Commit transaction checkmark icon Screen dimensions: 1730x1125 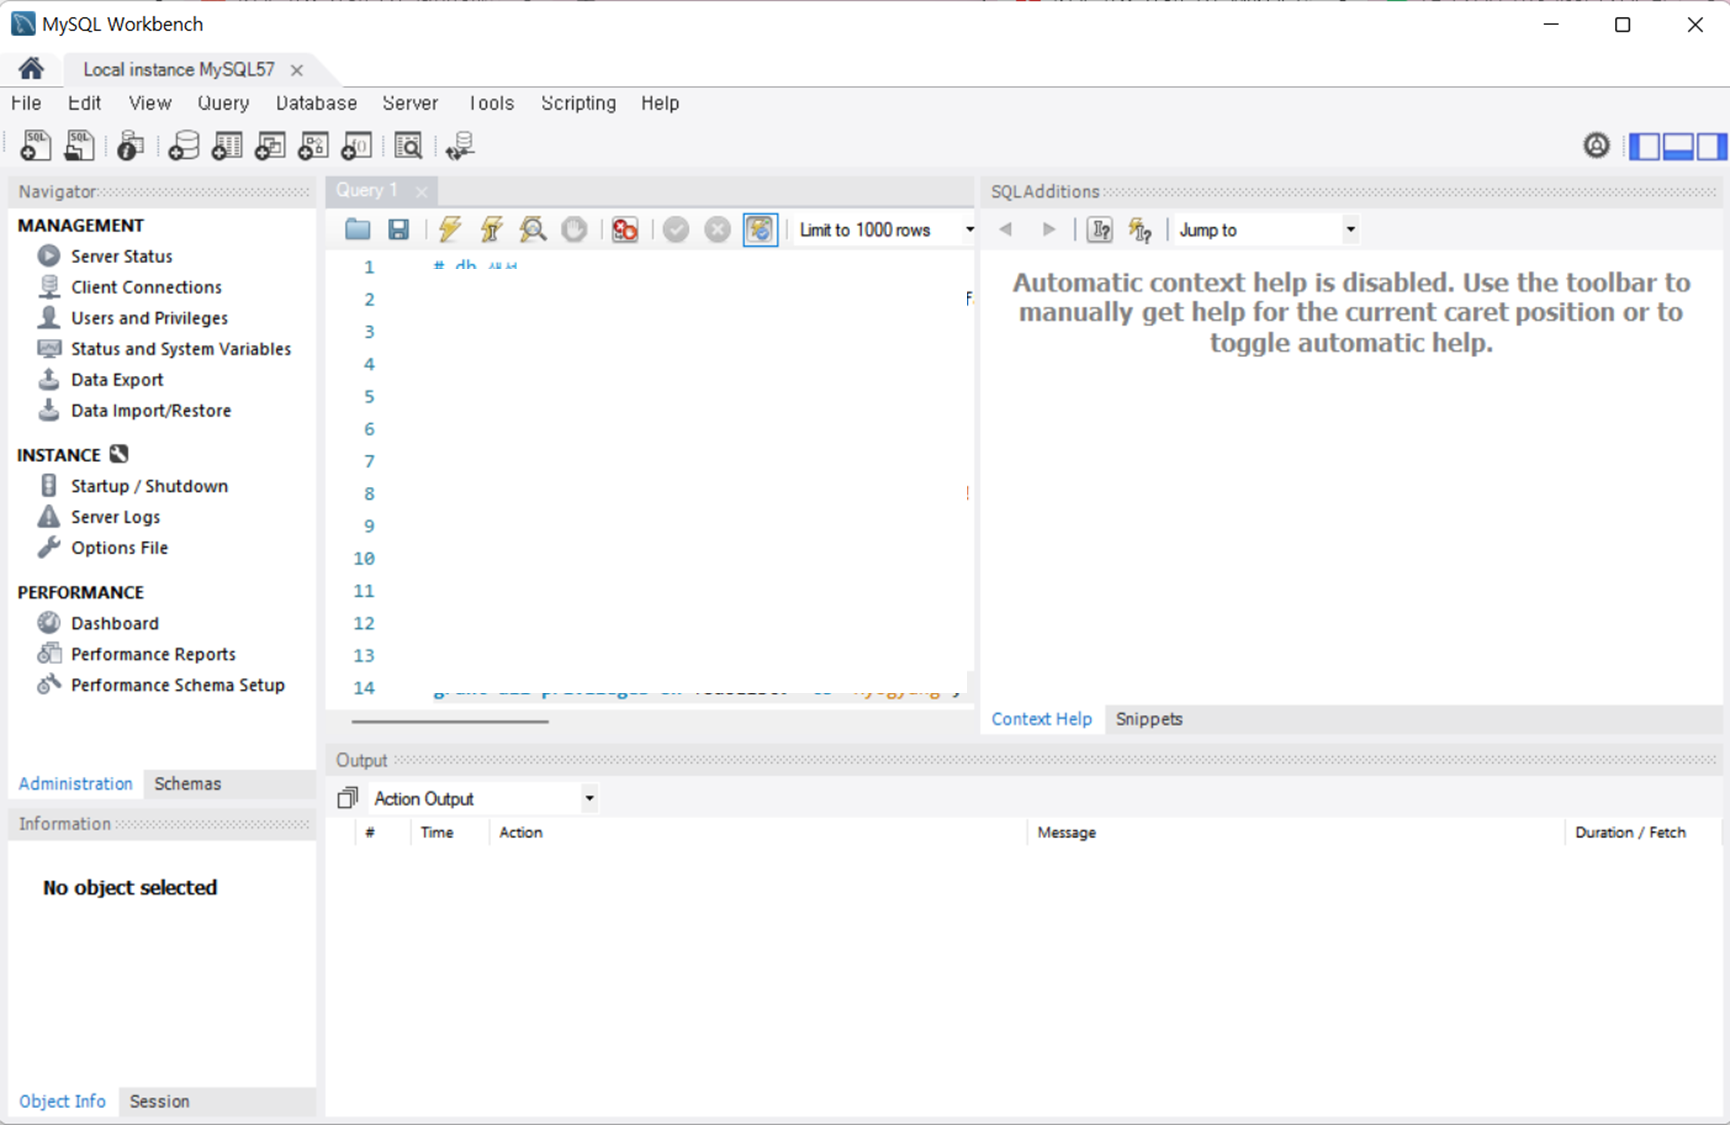coord(676,230)
